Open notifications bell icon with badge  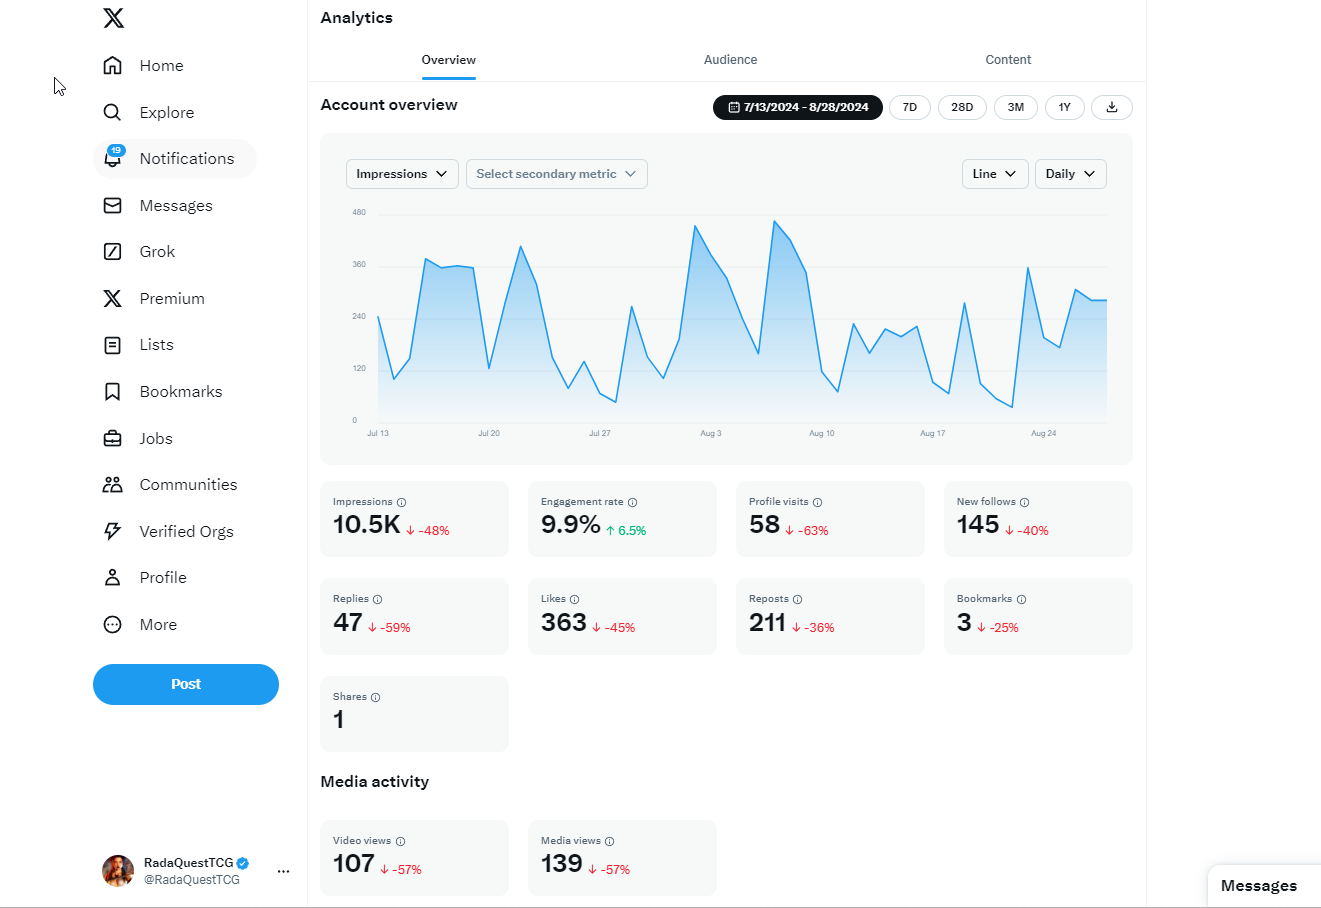(113, 158)
